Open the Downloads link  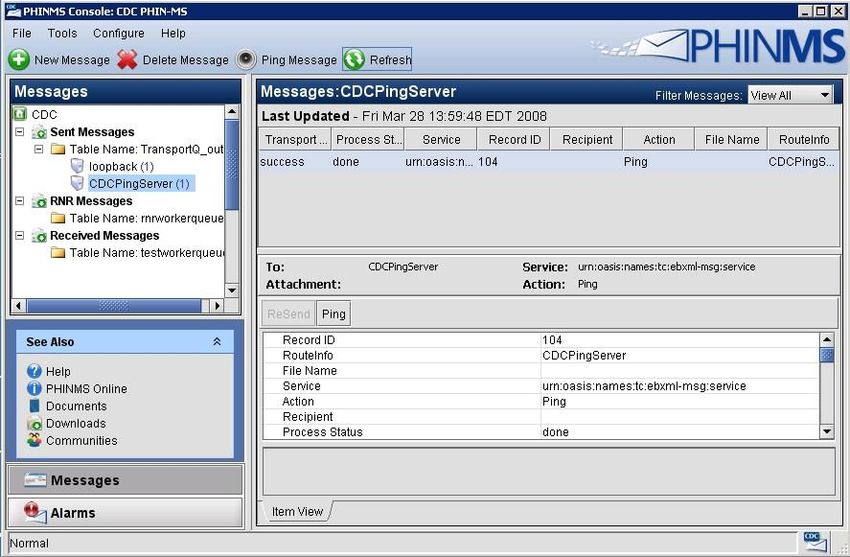pyautogui.click(x=76, y=423)
